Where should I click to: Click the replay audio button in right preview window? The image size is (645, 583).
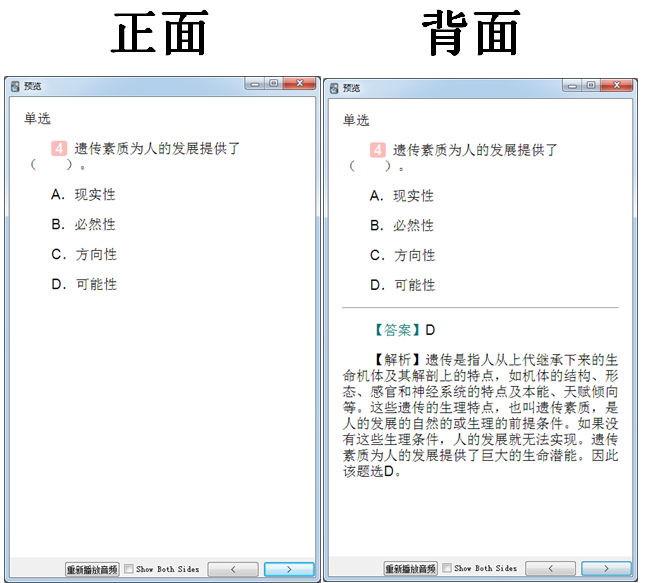coord(411,569)
